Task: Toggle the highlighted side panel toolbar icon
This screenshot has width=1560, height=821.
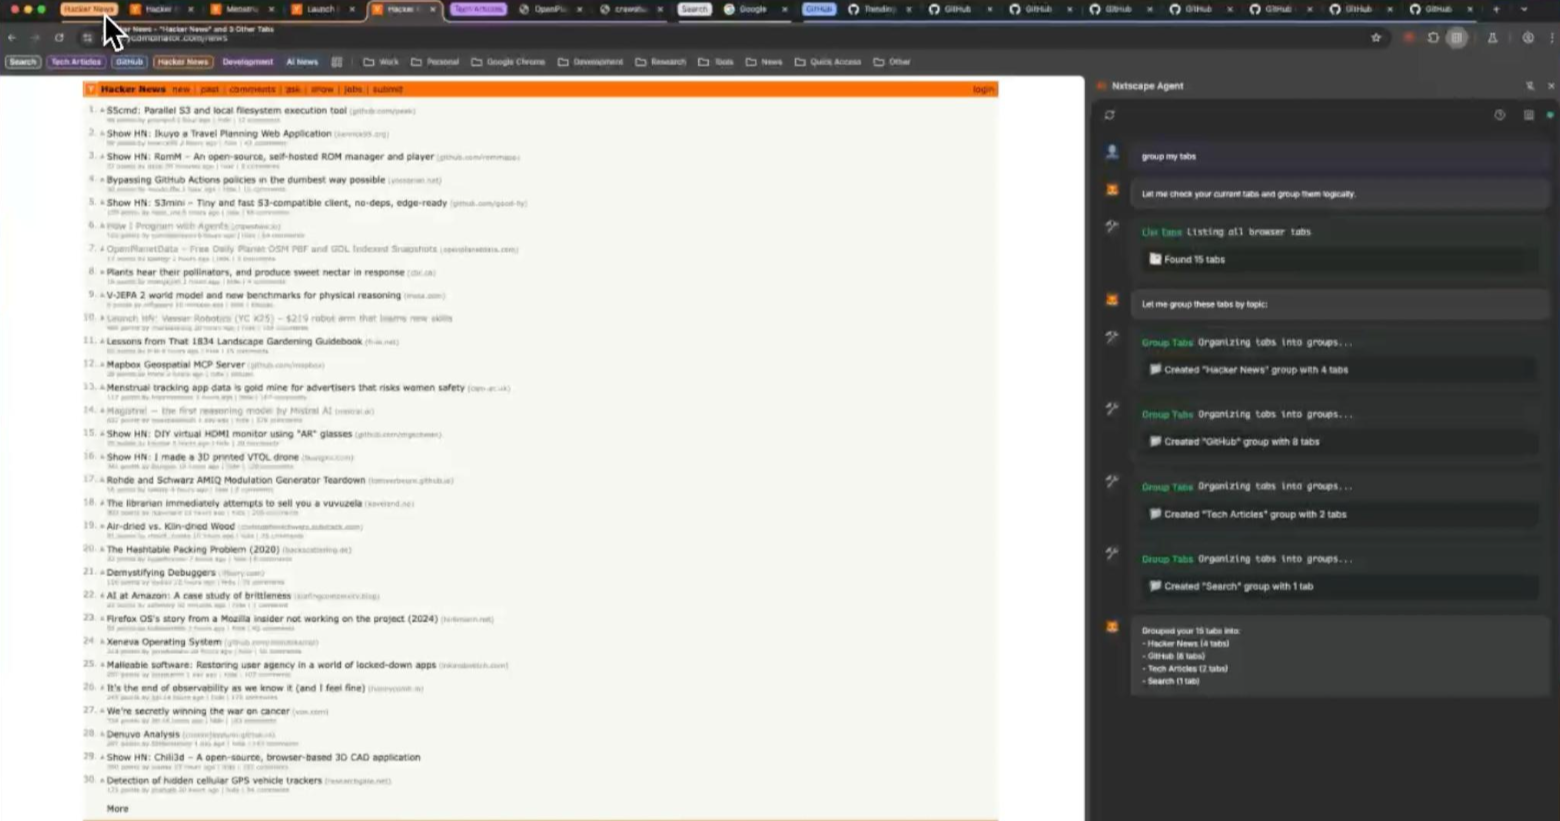Action: (x=1457, y=38)
